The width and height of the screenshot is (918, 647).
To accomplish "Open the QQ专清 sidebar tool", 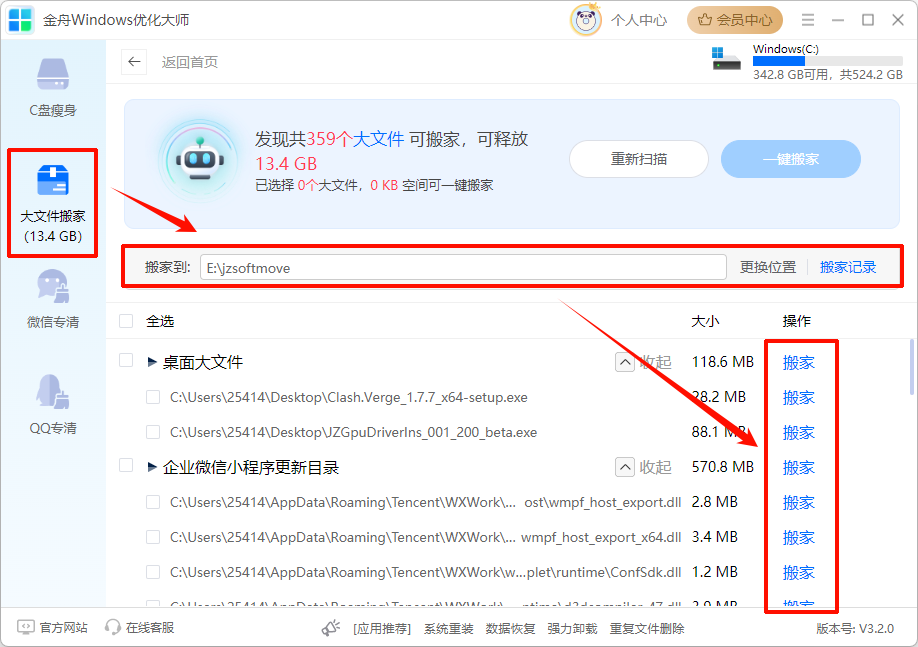I will click(x=53, y=405).
